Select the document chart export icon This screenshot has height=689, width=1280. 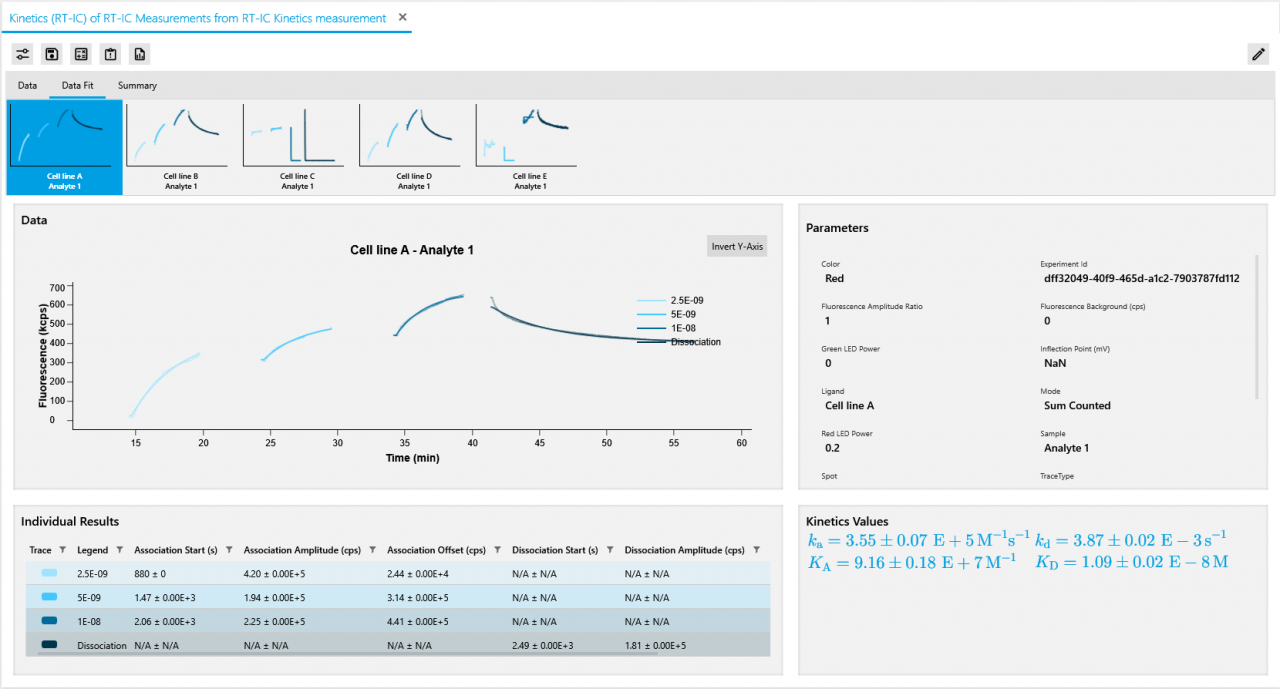pos(139,54)
